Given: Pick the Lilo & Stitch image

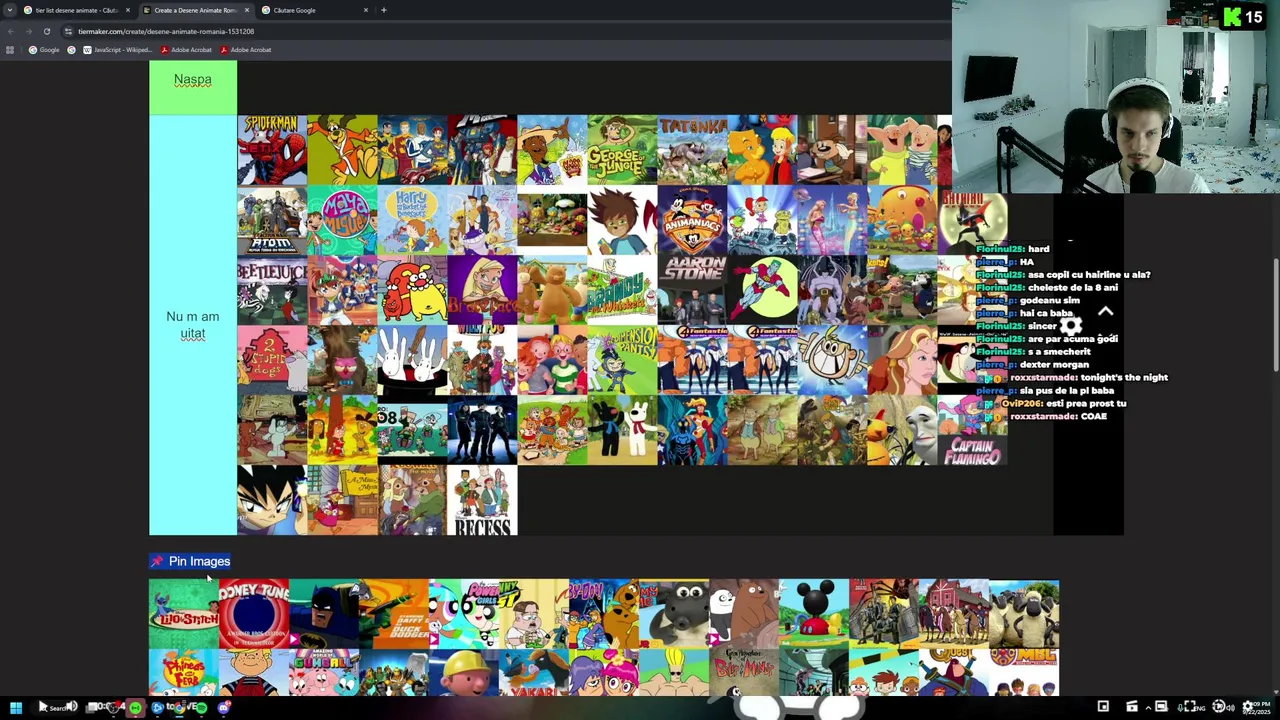Looking at the screenshot, I should tap(184, 614).
